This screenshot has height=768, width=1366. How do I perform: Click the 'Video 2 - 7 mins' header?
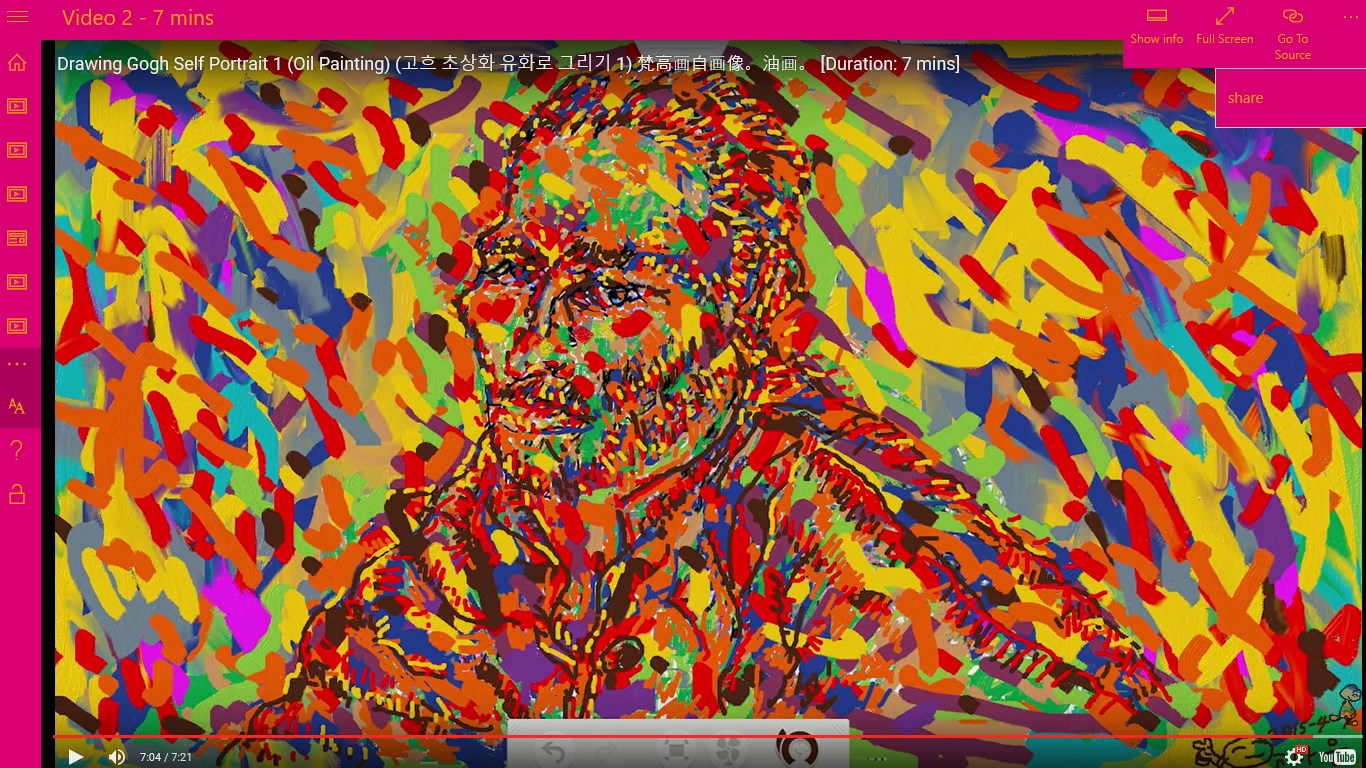click(138, 18)
